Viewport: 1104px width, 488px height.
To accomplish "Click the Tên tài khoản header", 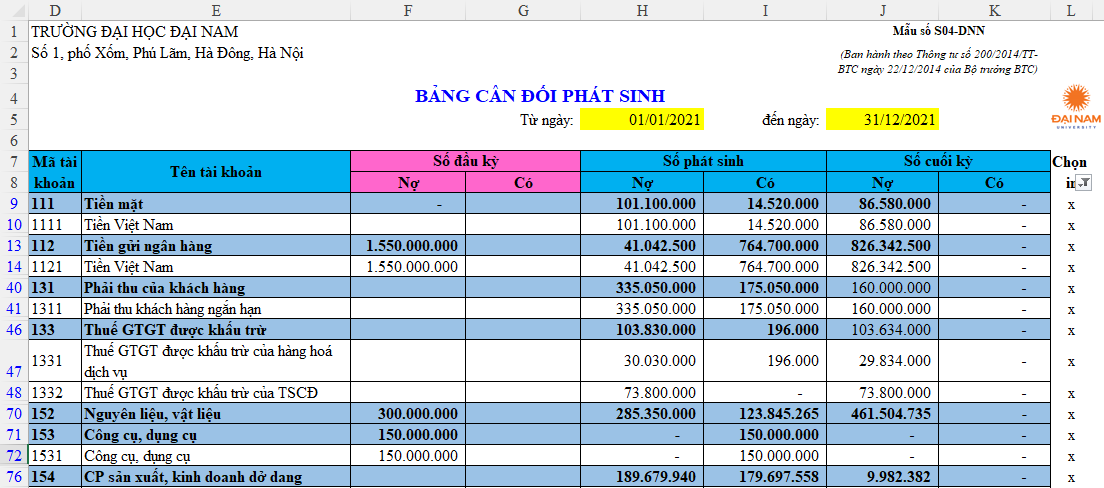I will pos(216,172).
